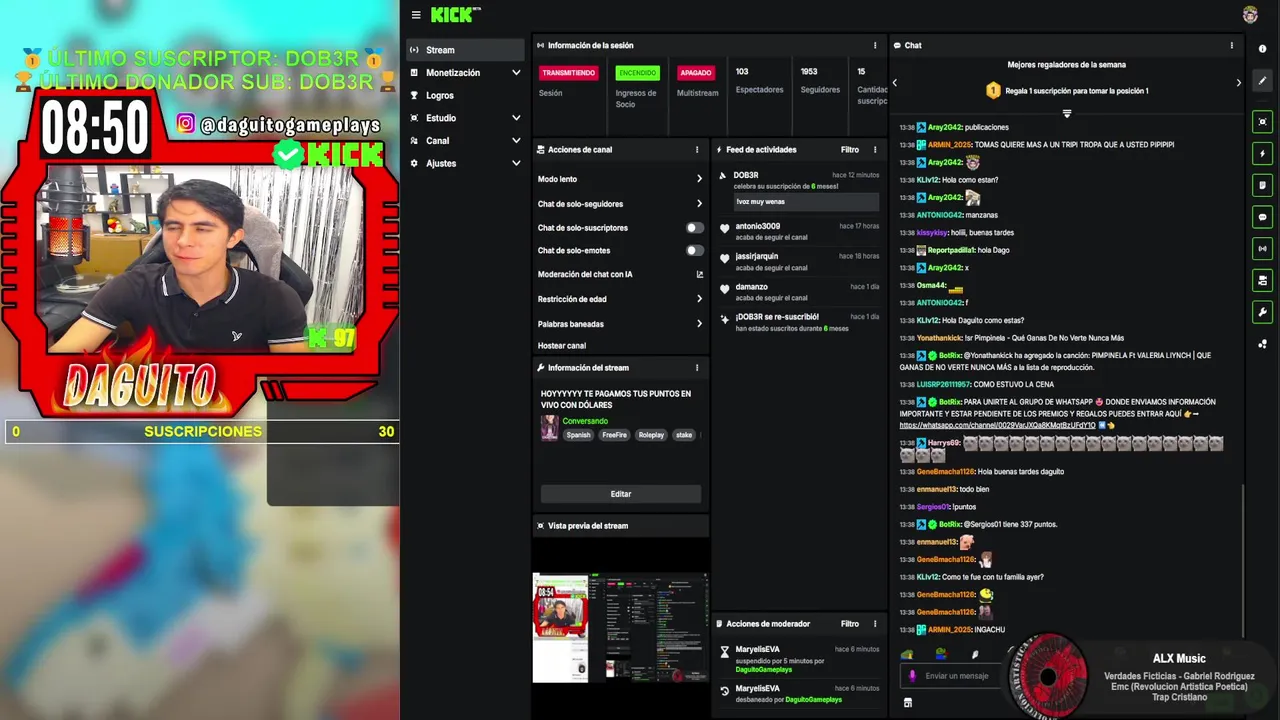Screen dimensions: 1280x720
Task: Go to previous gifter leaderboard slide
Action: coord(895,83)
